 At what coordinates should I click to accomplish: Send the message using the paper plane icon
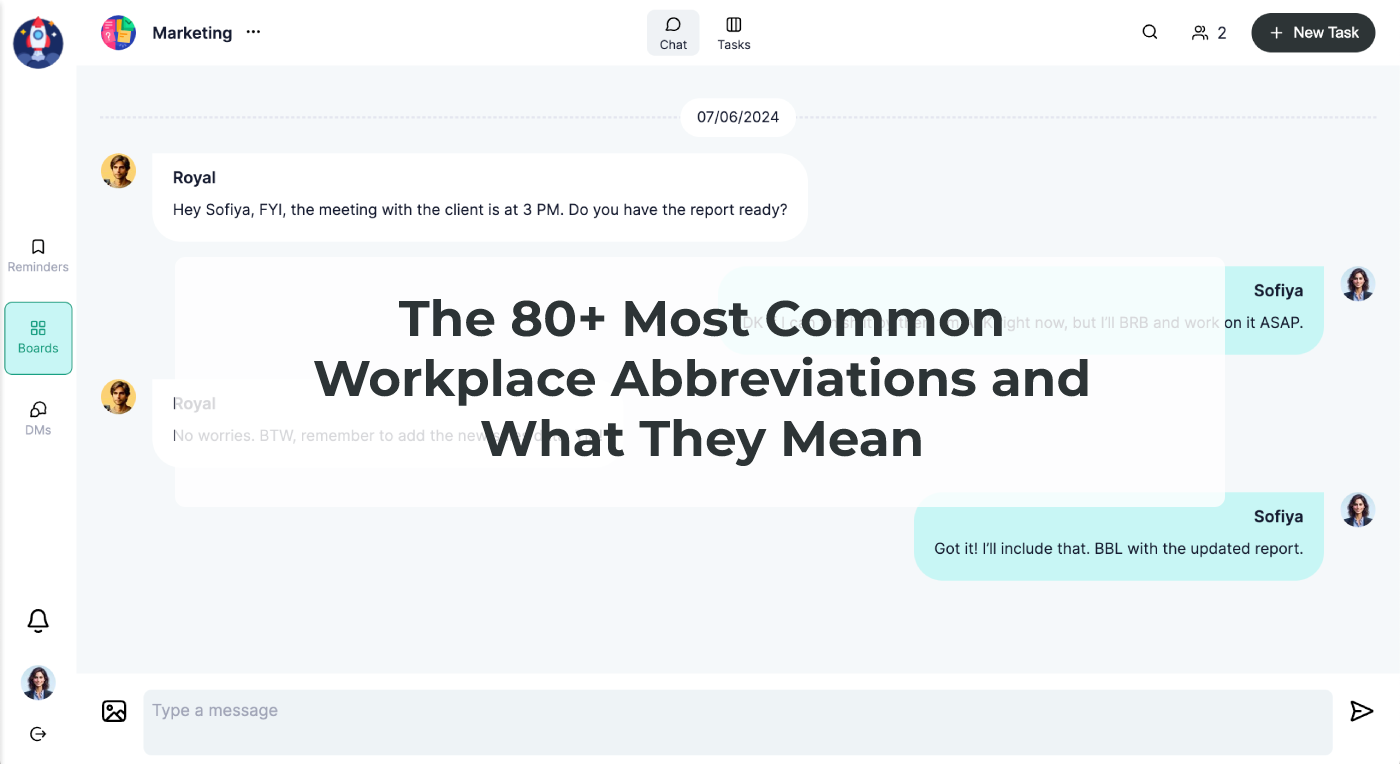point(1361,711)
